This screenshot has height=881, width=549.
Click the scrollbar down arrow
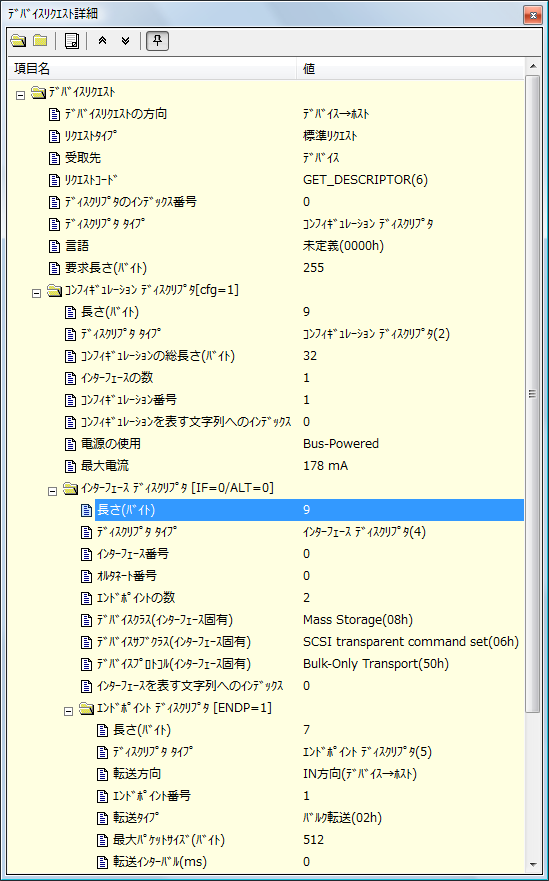click(x=533, y=864)
